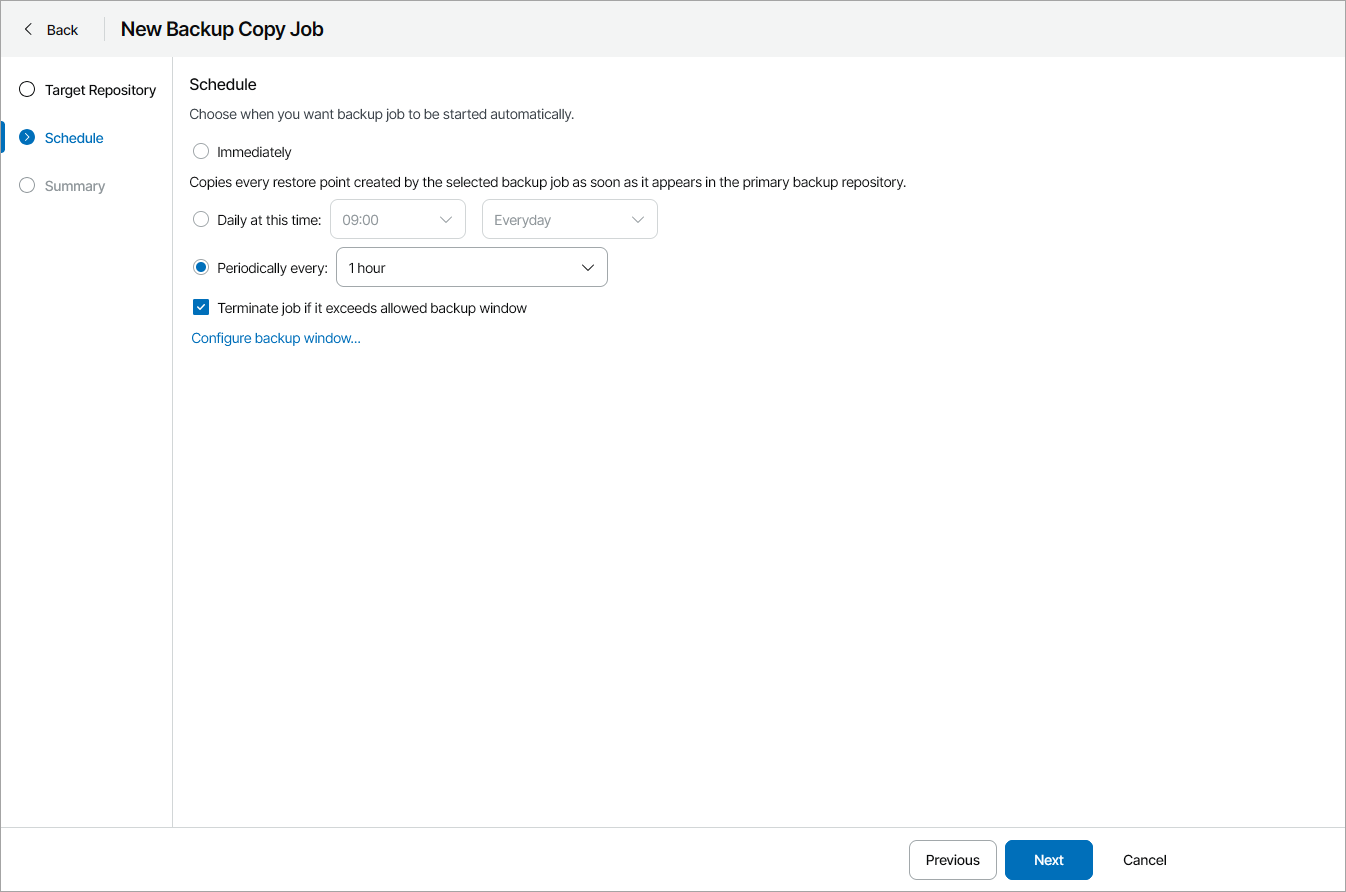This screenshot has height=892, width=1346.
Task: Cancel the backup copy job wizard
Action: (x=1144, y=860)
